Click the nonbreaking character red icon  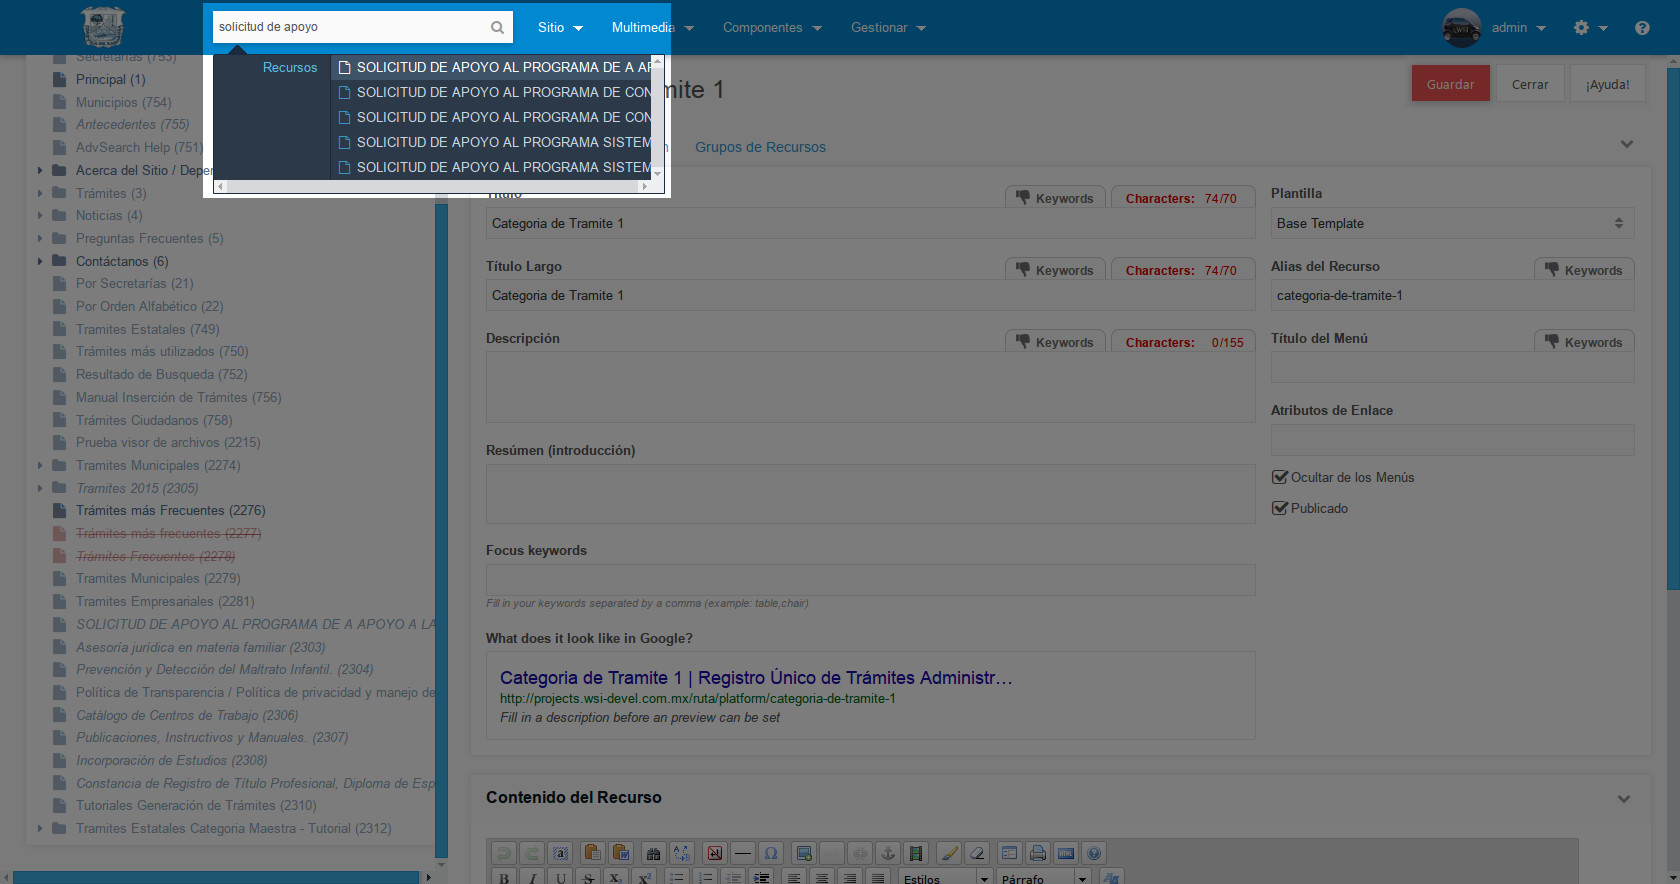click(714, 853)
